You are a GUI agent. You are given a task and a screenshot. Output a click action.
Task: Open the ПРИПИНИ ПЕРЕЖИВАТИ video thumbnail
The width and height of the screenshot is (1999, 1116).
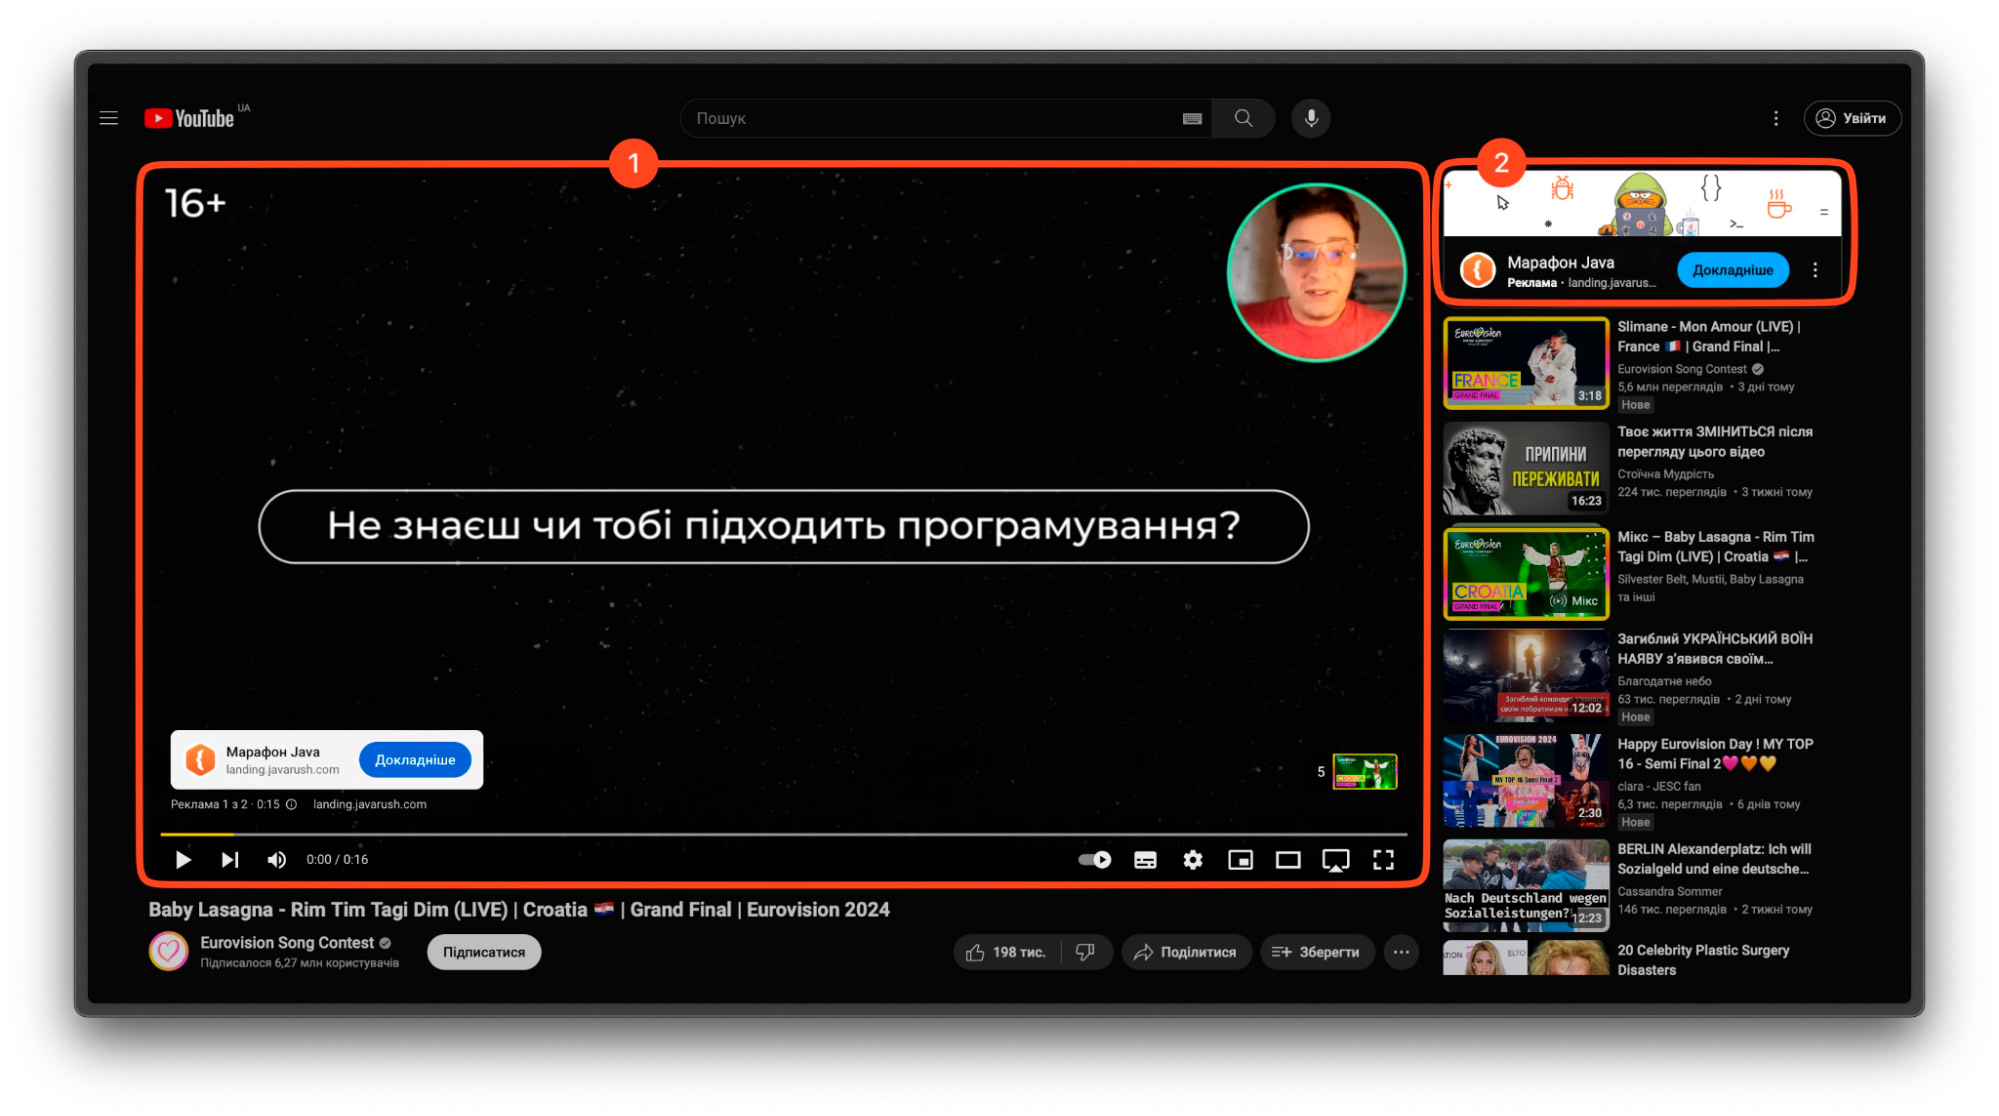(x=1526, y=469)
